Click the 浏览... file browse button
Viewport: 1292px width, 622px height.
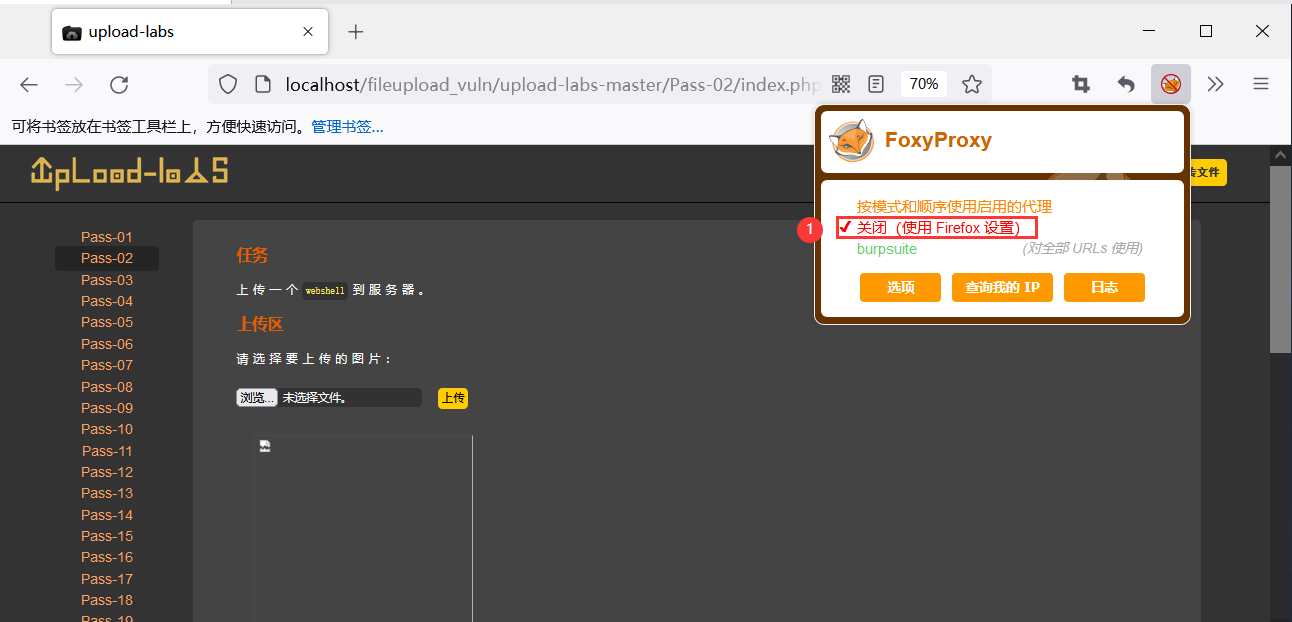tap(257, 398)
